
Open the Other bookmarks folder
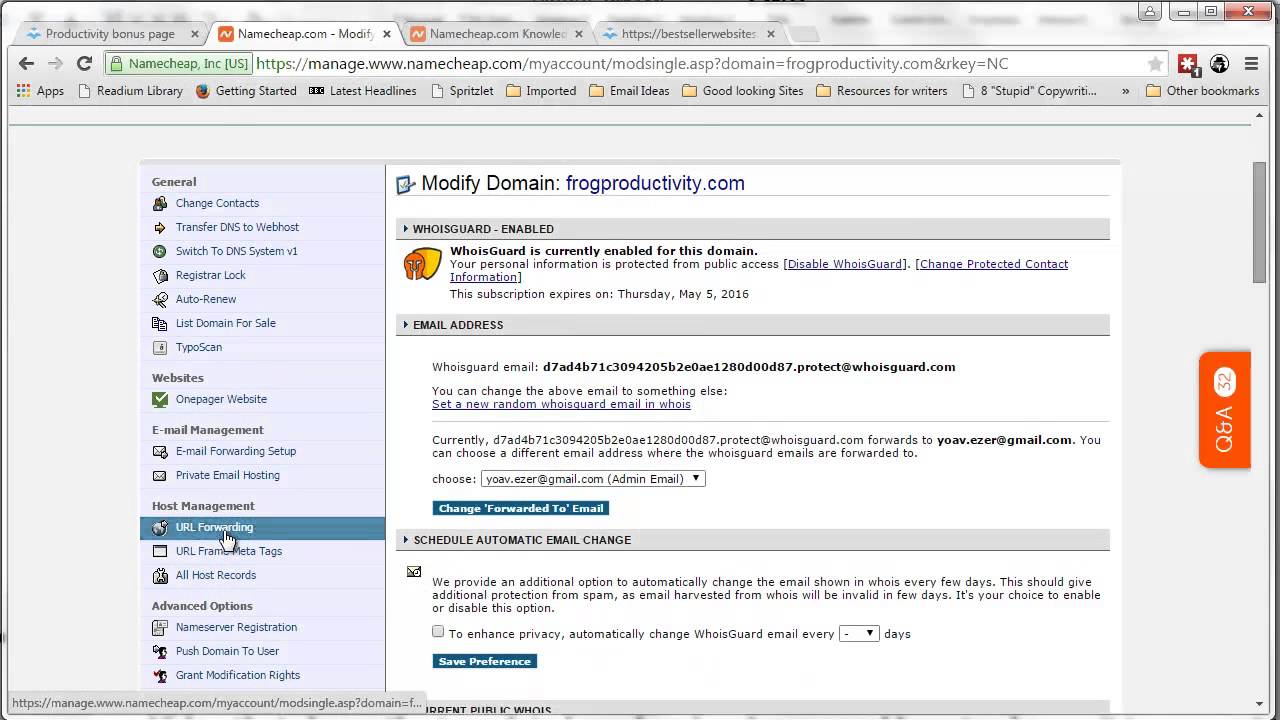point(1202,90)
